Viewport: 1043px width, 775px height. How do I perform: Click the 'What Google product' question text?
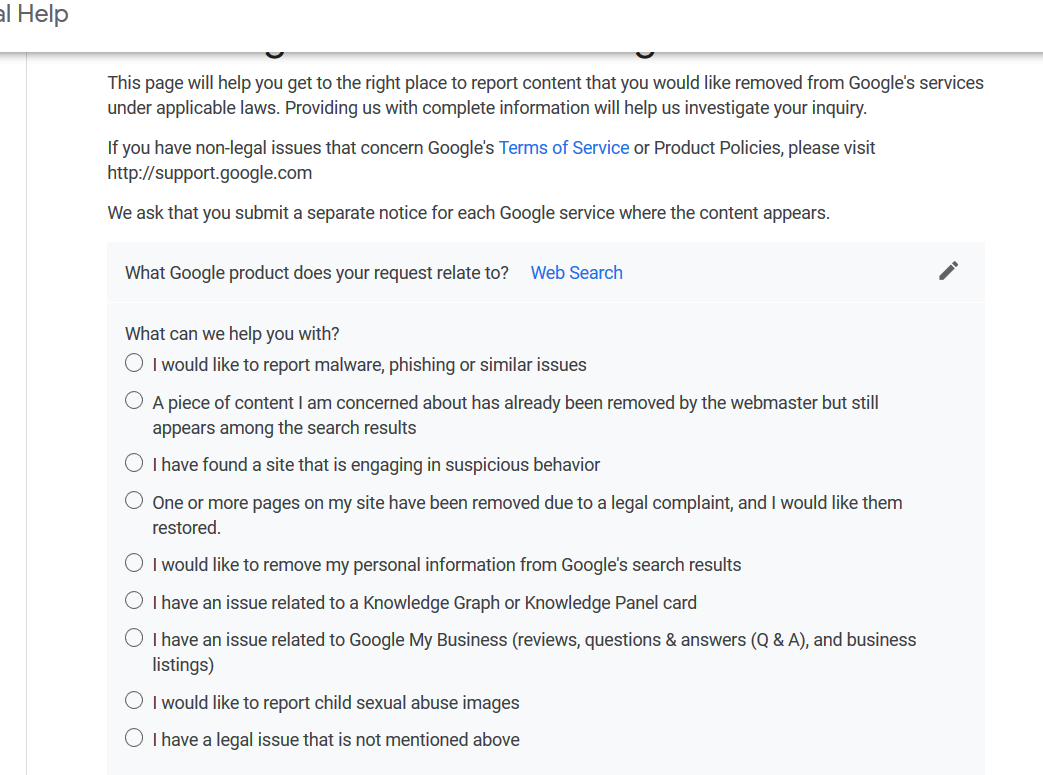tap(317, 273)
